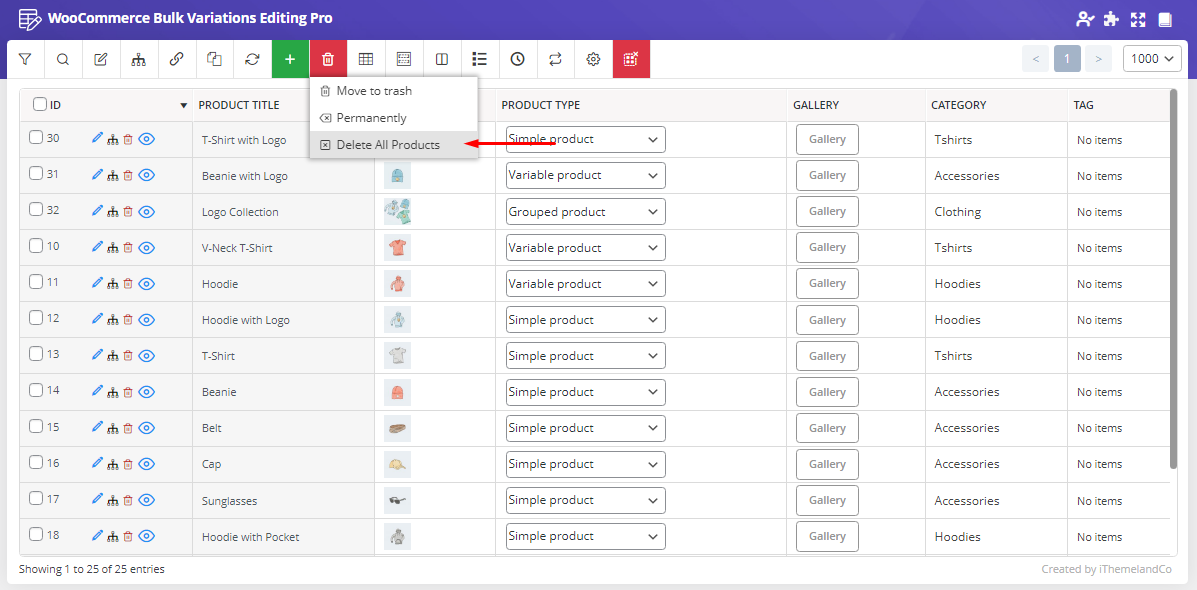Image resolution: width=1197 pixels, height=590 pixels.
Task: Click the Beanie with Logo product thumbnail
Action: [397, 176]
